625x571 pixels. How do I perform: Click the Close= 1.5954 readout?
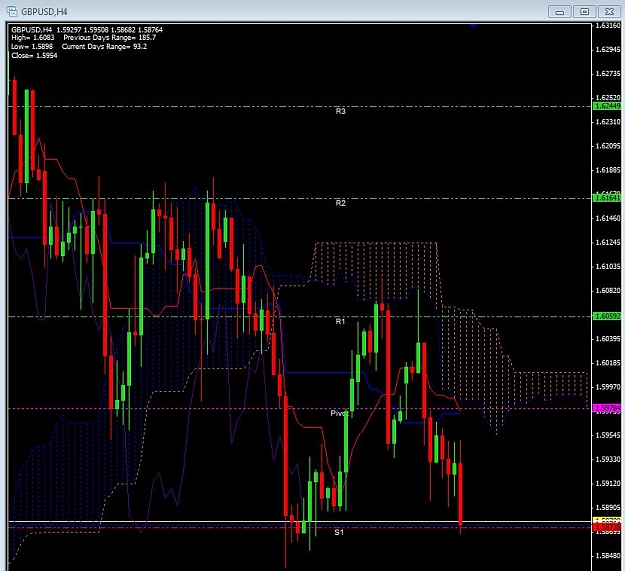pyautogui.click(x=34, y=56)
